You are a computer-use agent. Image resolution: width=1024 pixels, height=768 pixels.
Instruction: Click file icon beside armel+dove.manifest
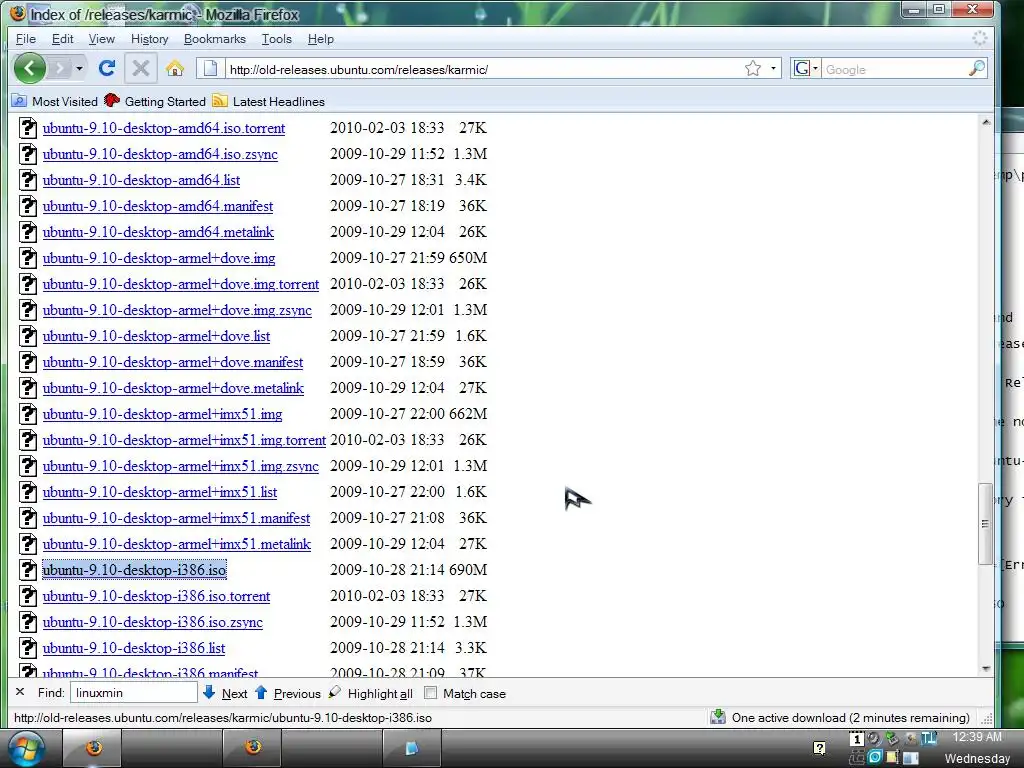pyautogui.click(x=27, y=362)
